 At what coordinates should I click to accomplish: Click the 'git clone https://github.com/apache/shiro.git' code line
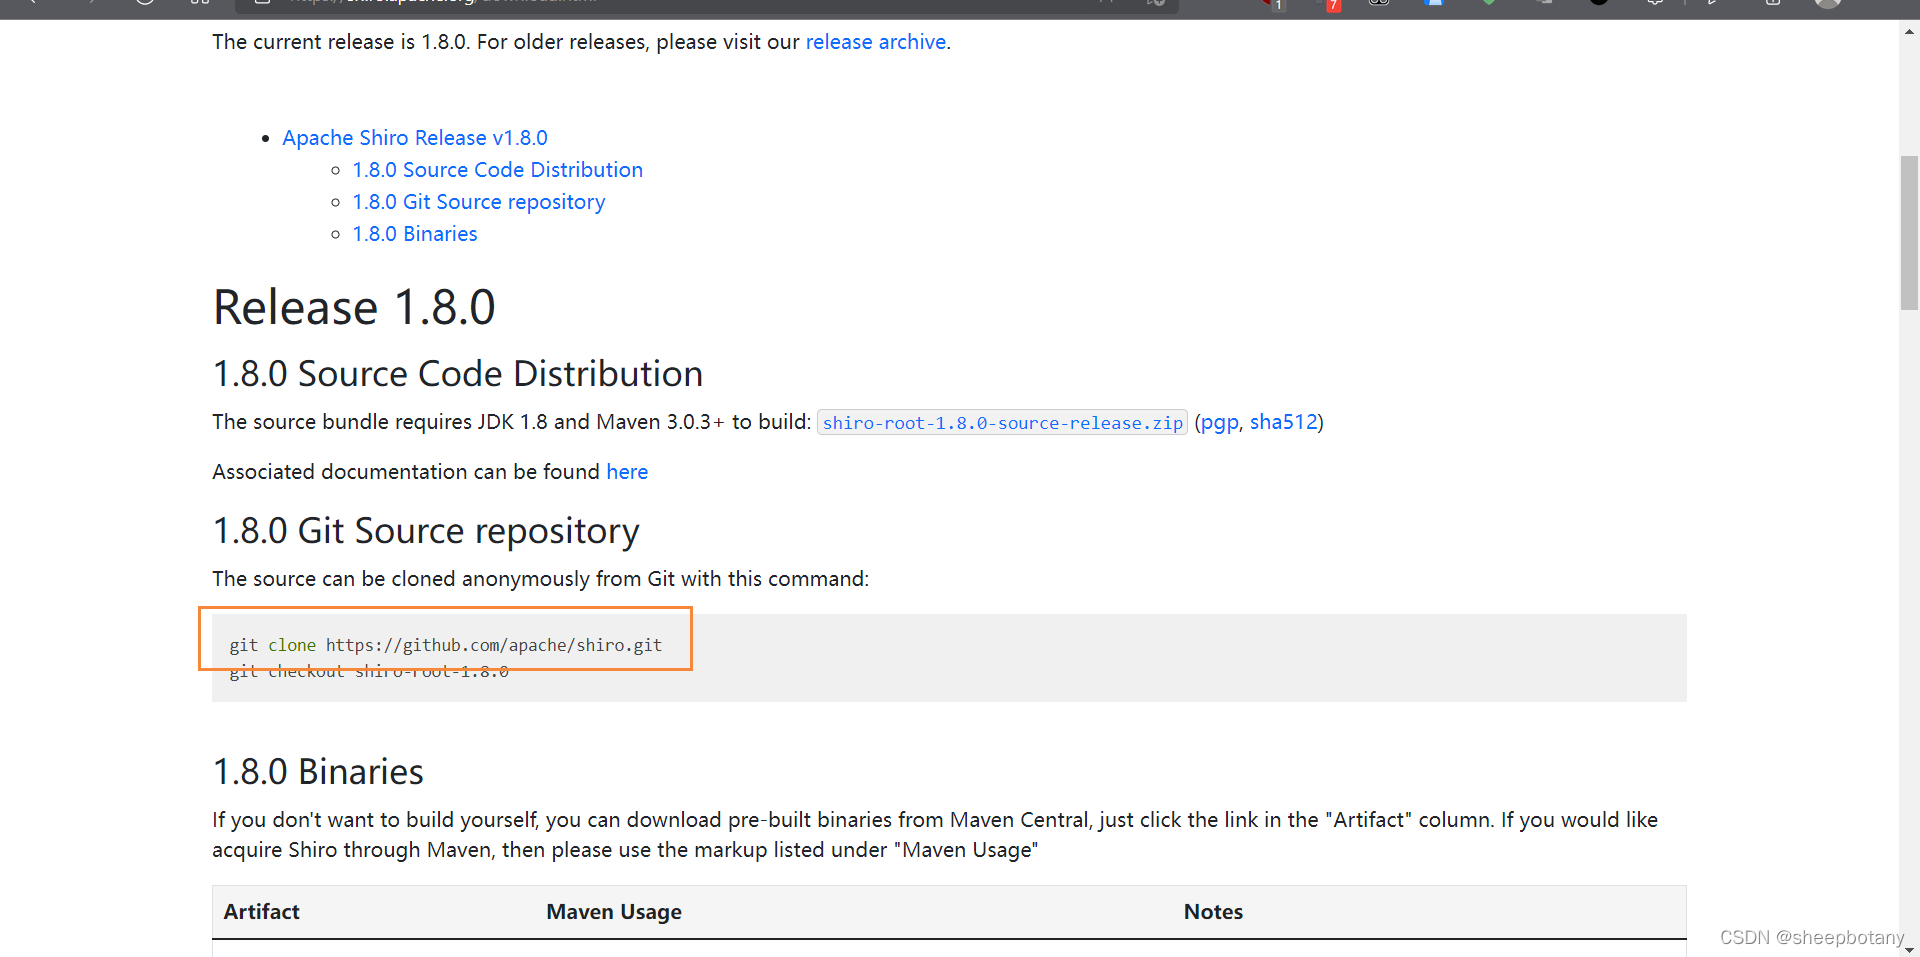[446, 645]
